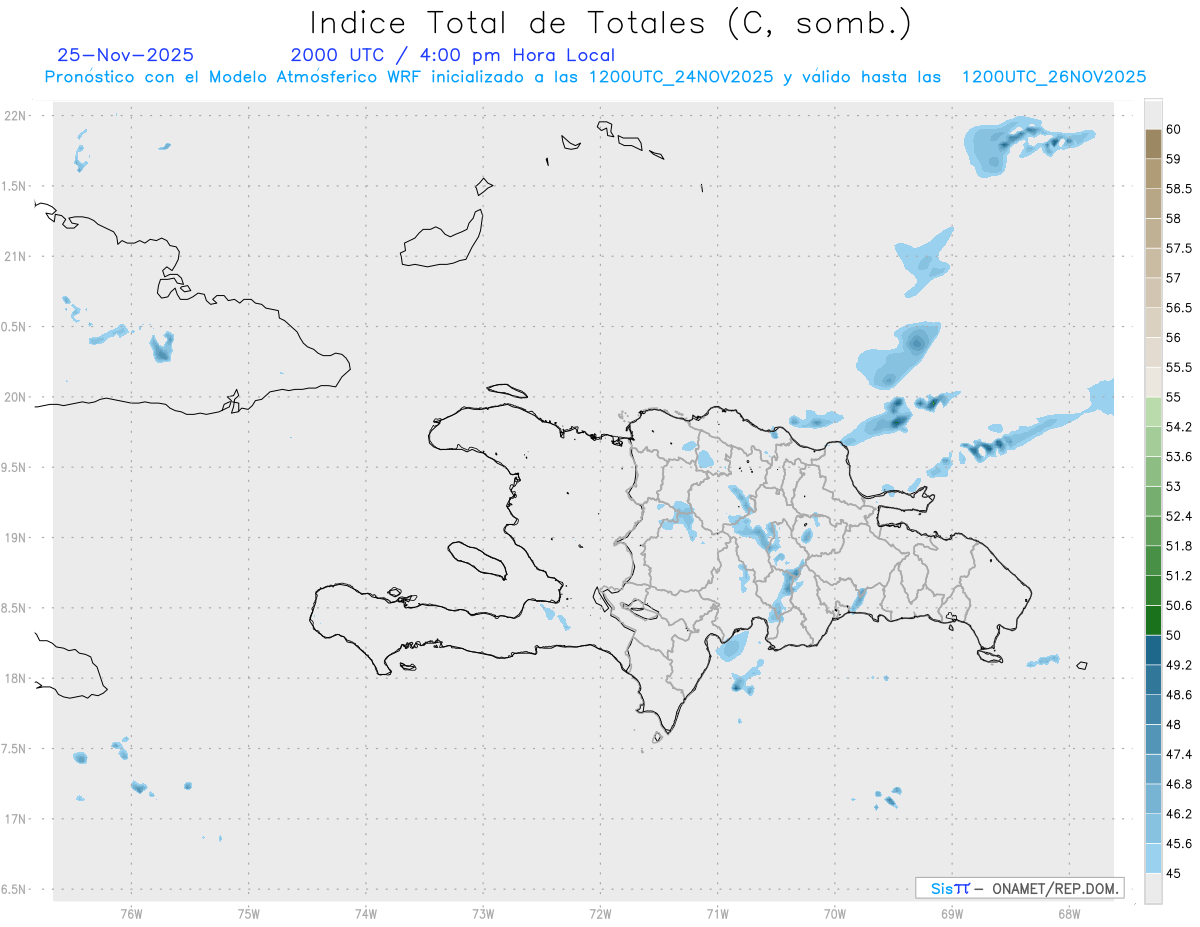
Task: Click the dark brown legend swatch between 59 and 60
Action: 1153,144
